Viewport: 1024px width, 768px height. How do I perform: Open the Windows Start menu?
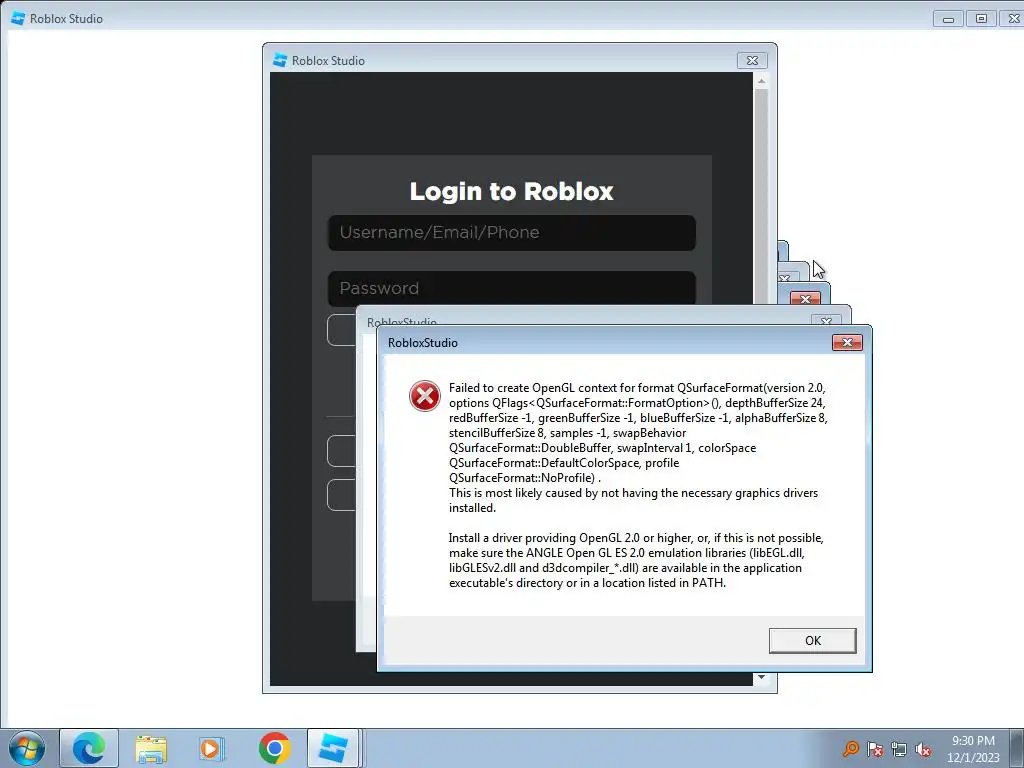[27, 748]
